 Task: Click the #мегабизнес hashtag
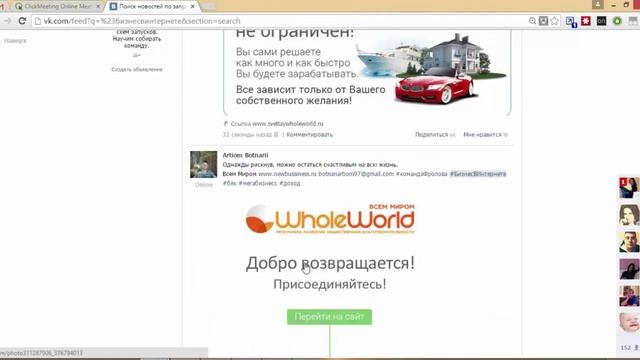[x=258, y=183]
